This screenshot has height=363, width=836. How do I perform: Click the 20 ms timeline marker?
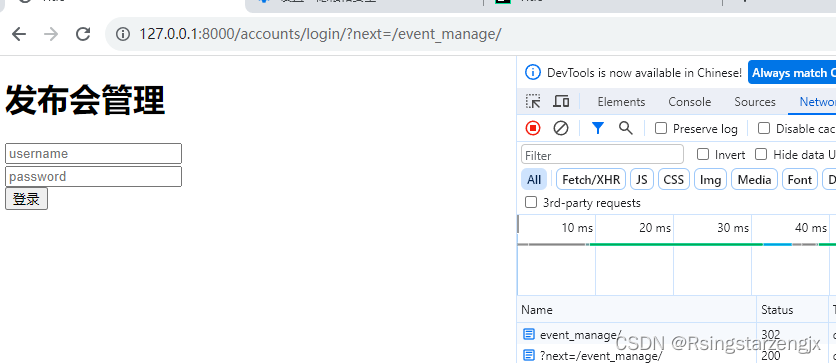[655, 228]
